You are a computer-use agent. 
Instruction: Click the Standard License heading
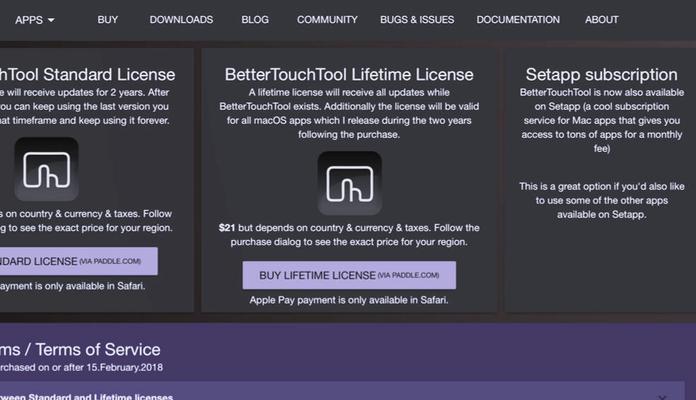(87, 75)
